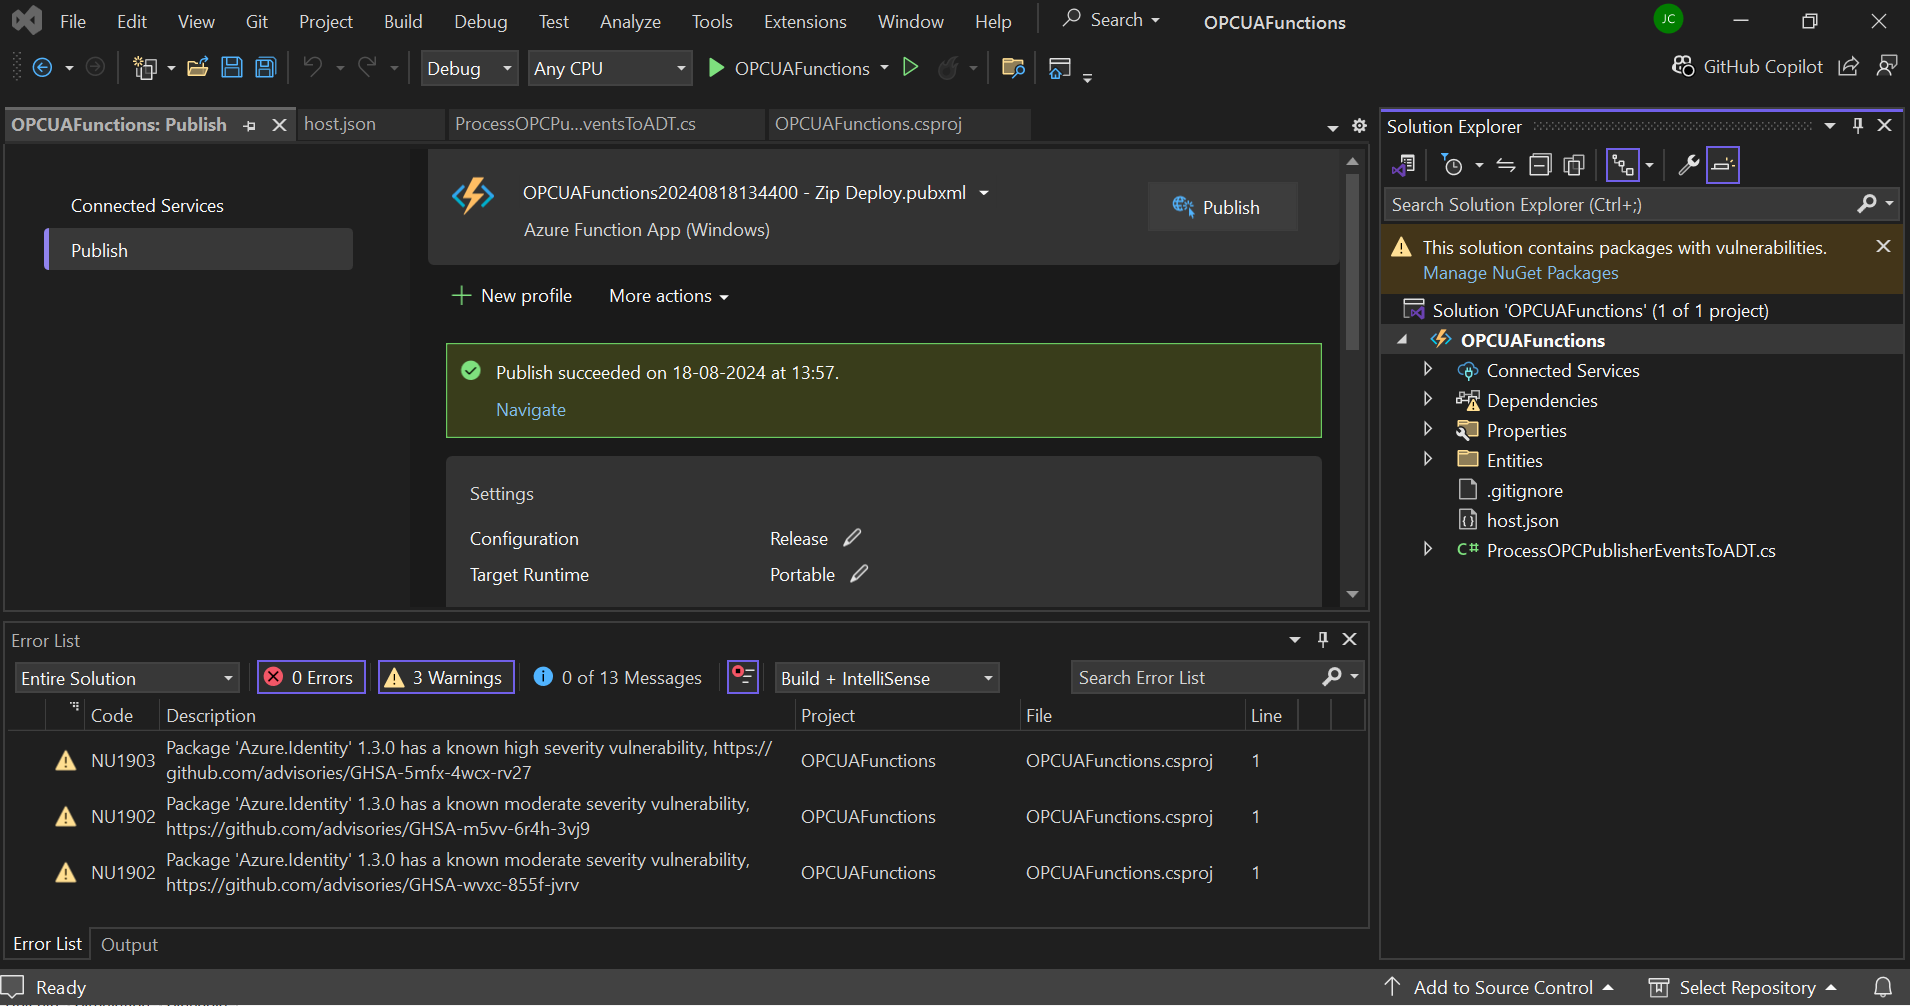Click the New profile button
1910x1006 pixels.
pos(512,296)
